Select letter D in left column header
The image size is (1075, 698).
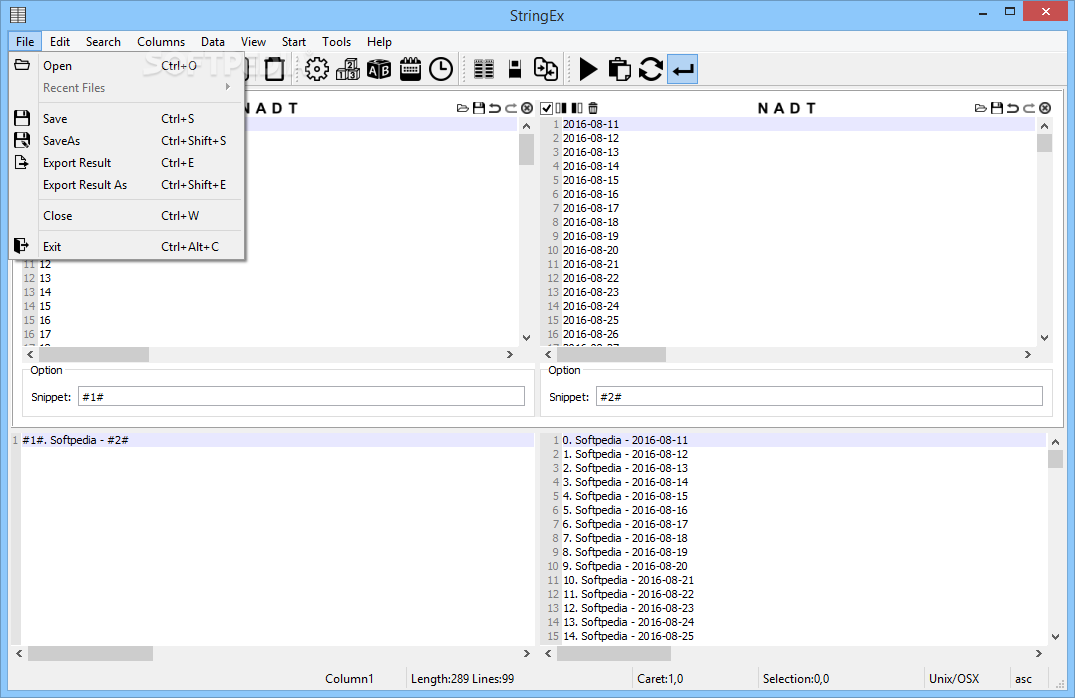pyautogui.click(x=277, y=108)
